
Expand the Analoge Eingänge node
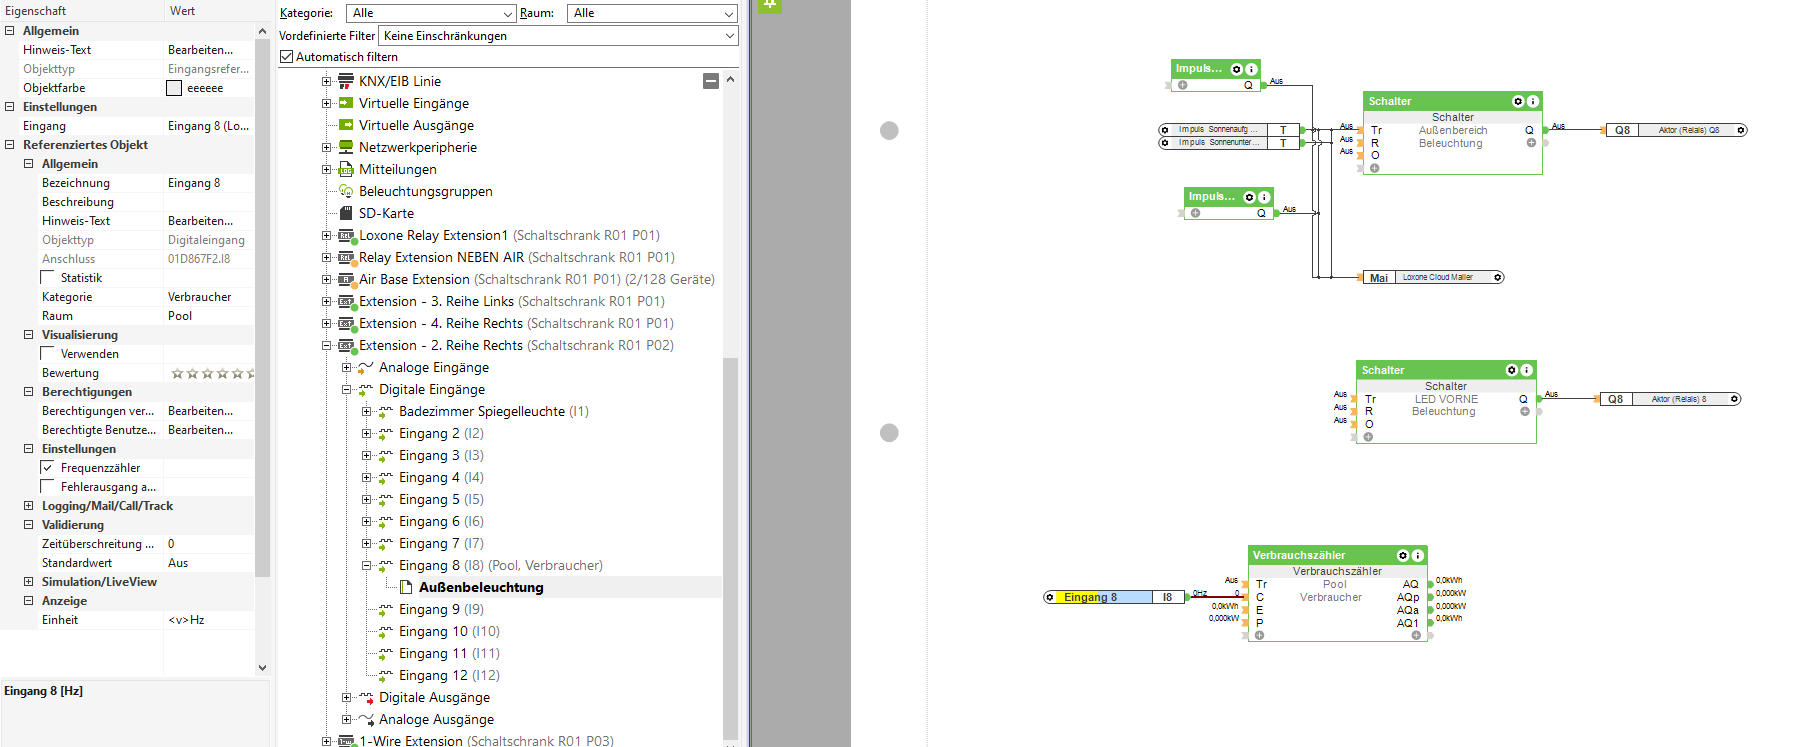tap(346, 367)
